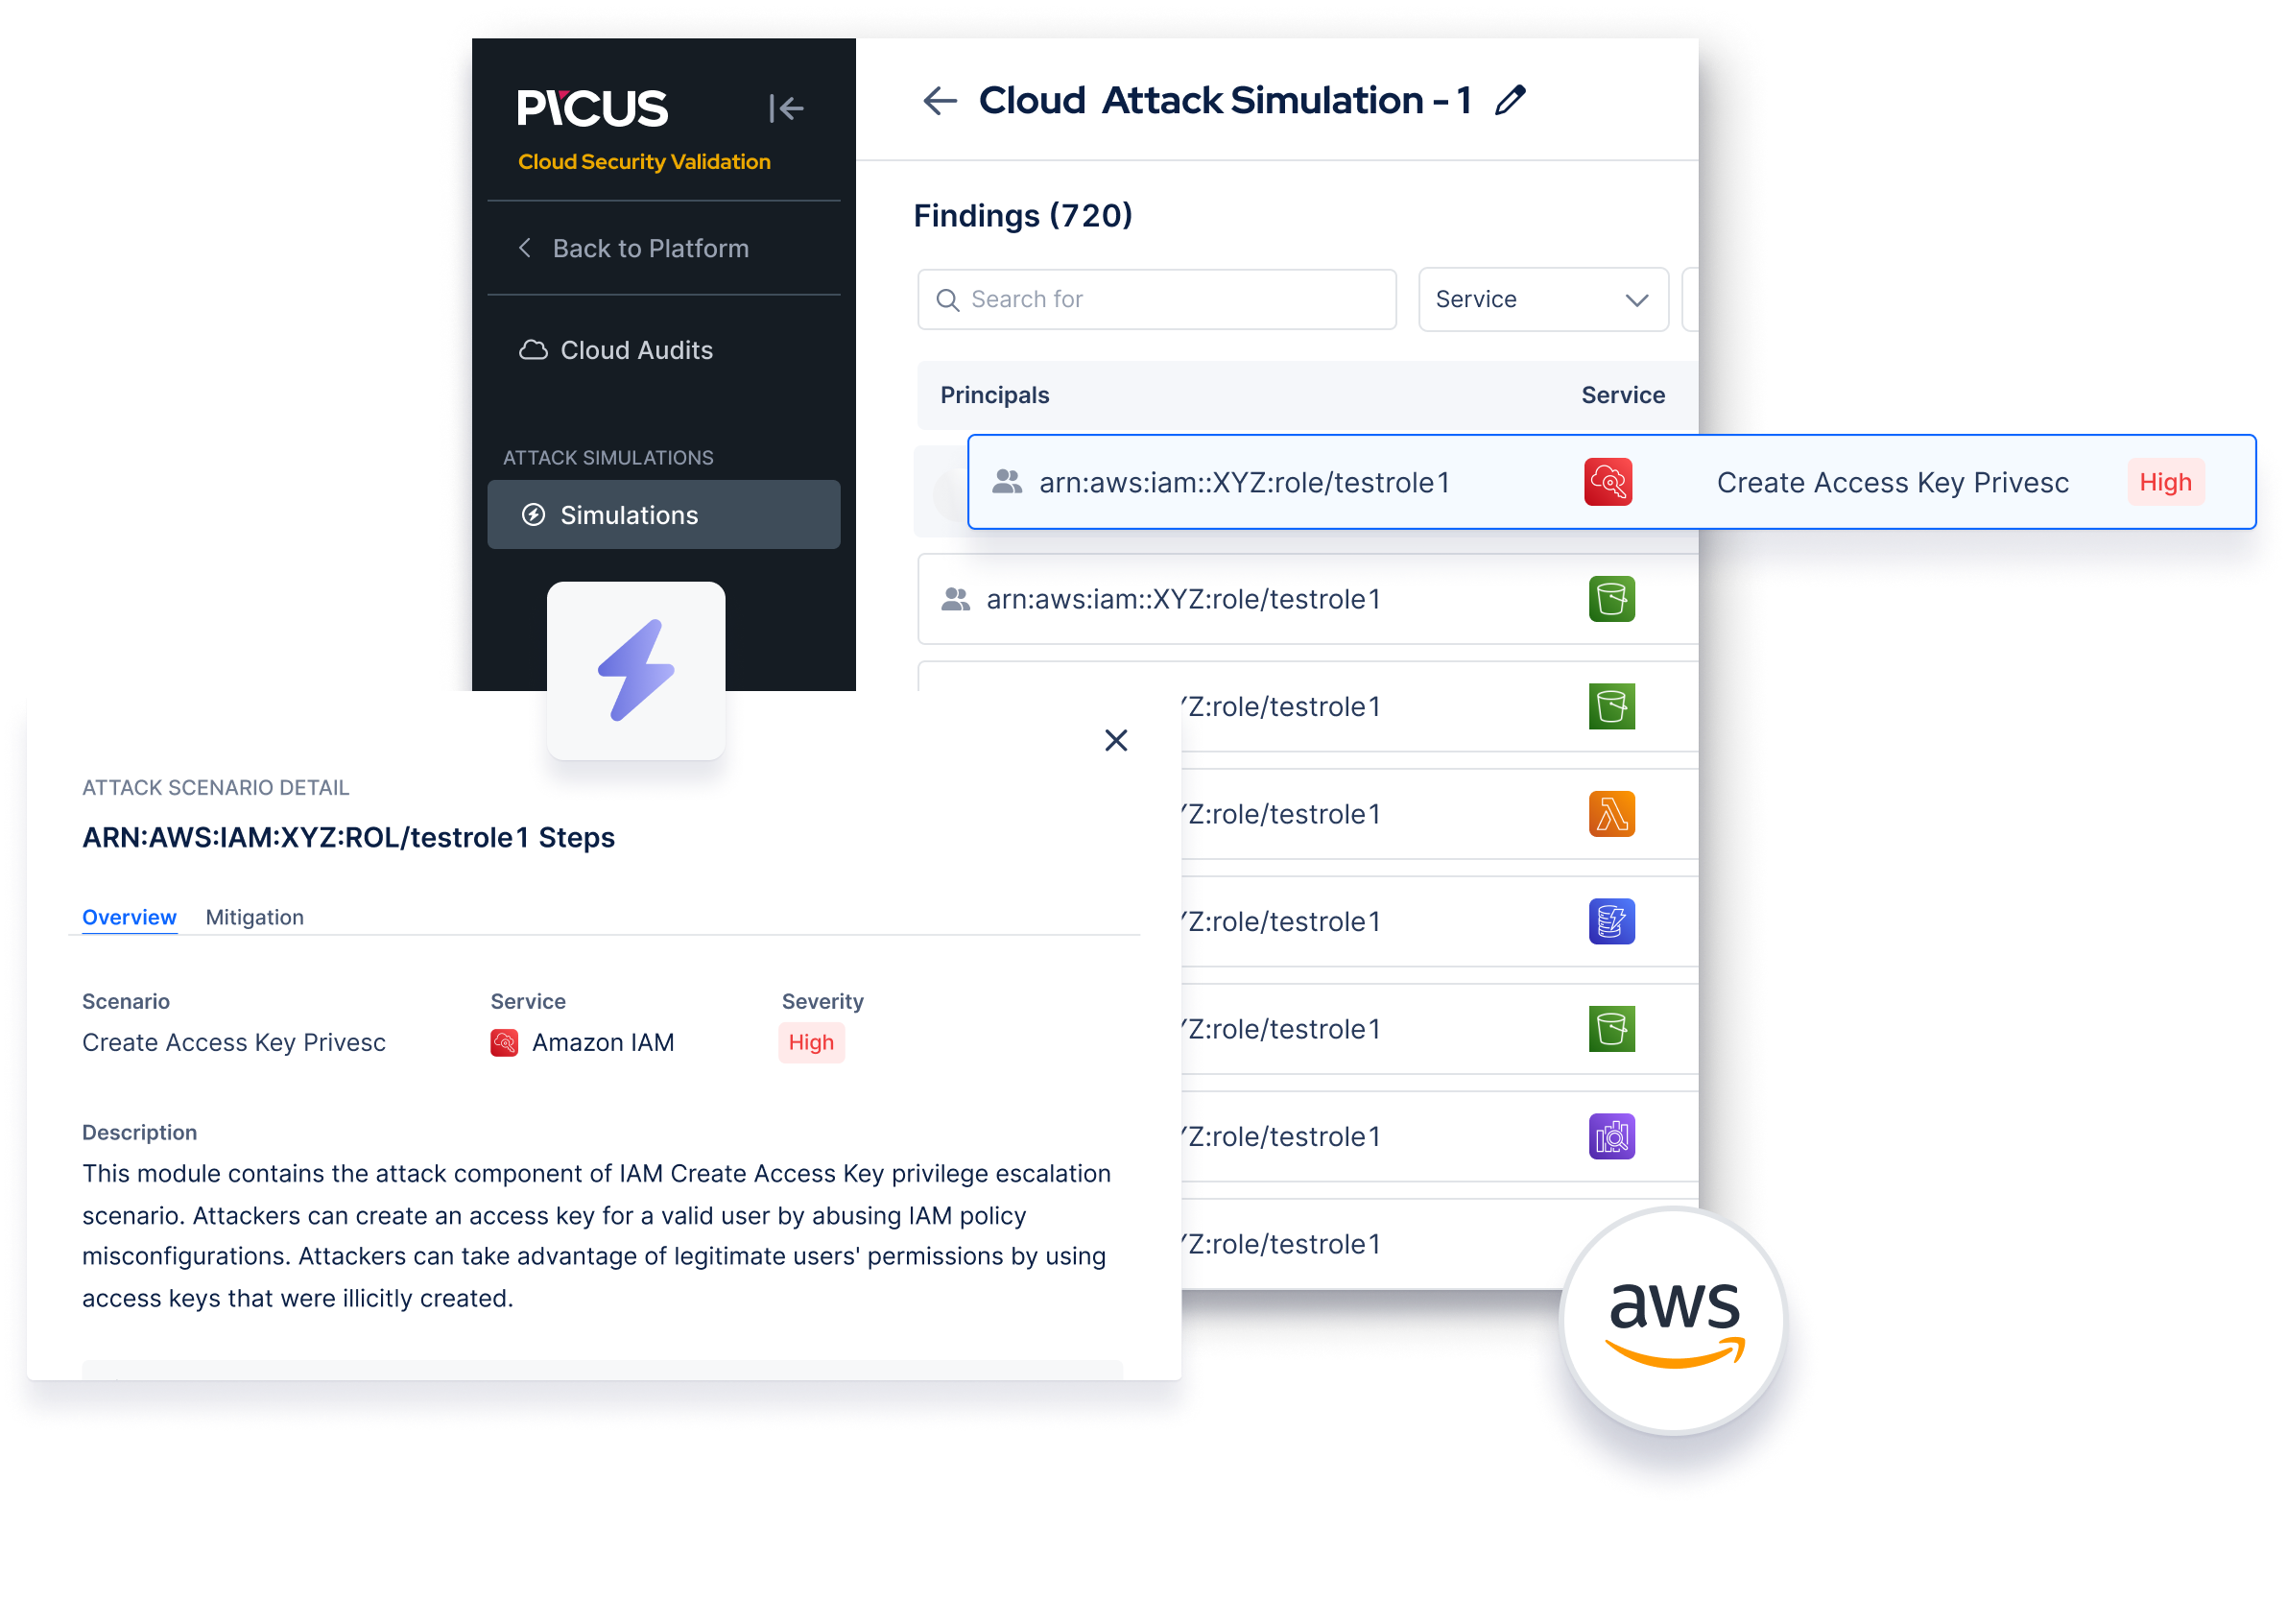This screenshot has height=1624, width=2287.
Task: Select the Mitigation tab
Action: point(254,916)
